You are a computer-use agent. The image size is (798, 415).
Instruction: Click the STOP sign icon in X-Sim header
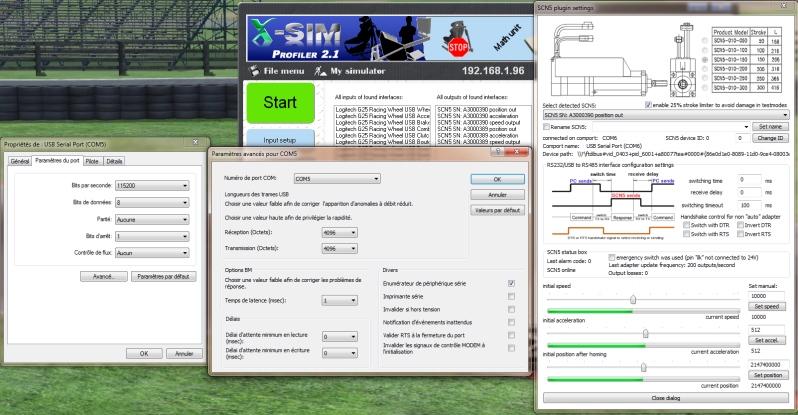click(458, 48)
